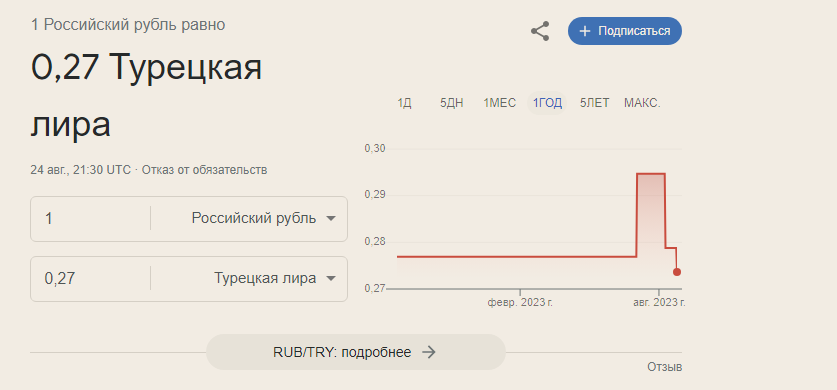This screenshot has height=390, width=837.
Task: Click the Отказ от обязательств link
Action: (204, 170)
